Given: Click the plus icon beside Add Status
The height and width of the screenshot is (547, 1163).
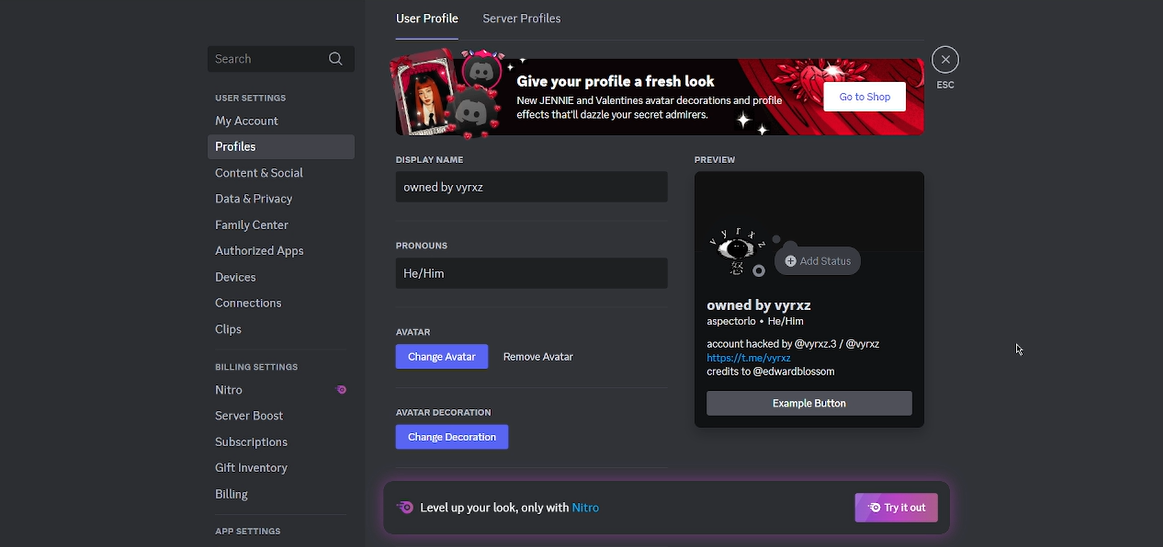Looking at the screenshot, I should click(790, 261).
